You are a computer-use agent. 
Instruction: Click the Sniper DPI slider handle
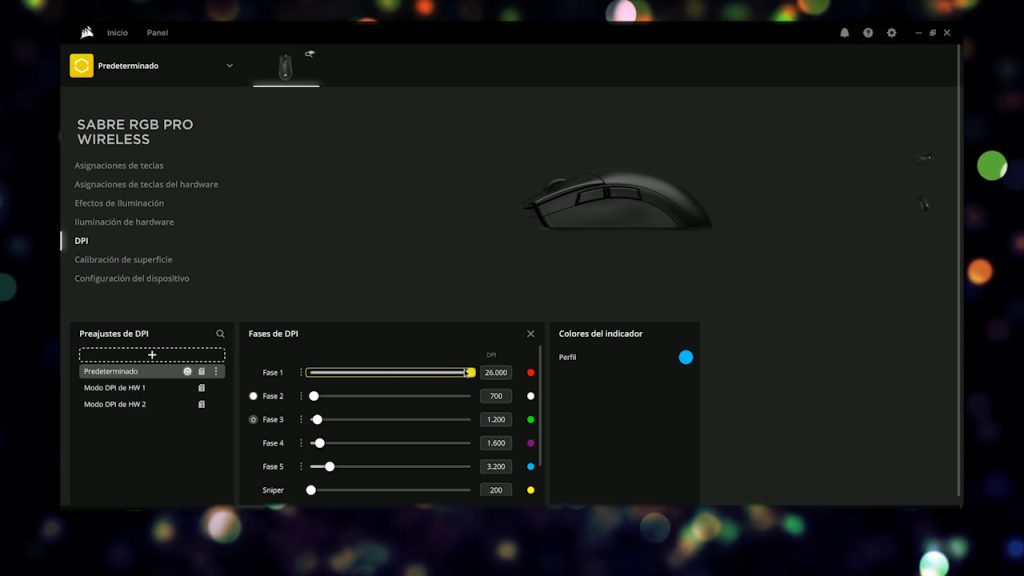(x=311, y=490)
